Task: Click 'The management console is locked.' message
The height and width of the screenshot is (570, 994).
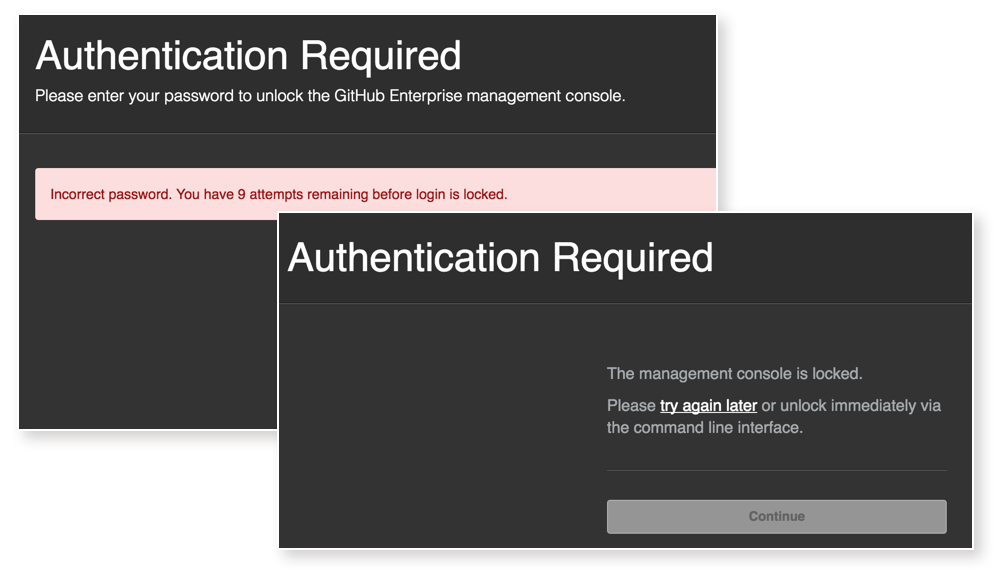Action: point(735,373)
